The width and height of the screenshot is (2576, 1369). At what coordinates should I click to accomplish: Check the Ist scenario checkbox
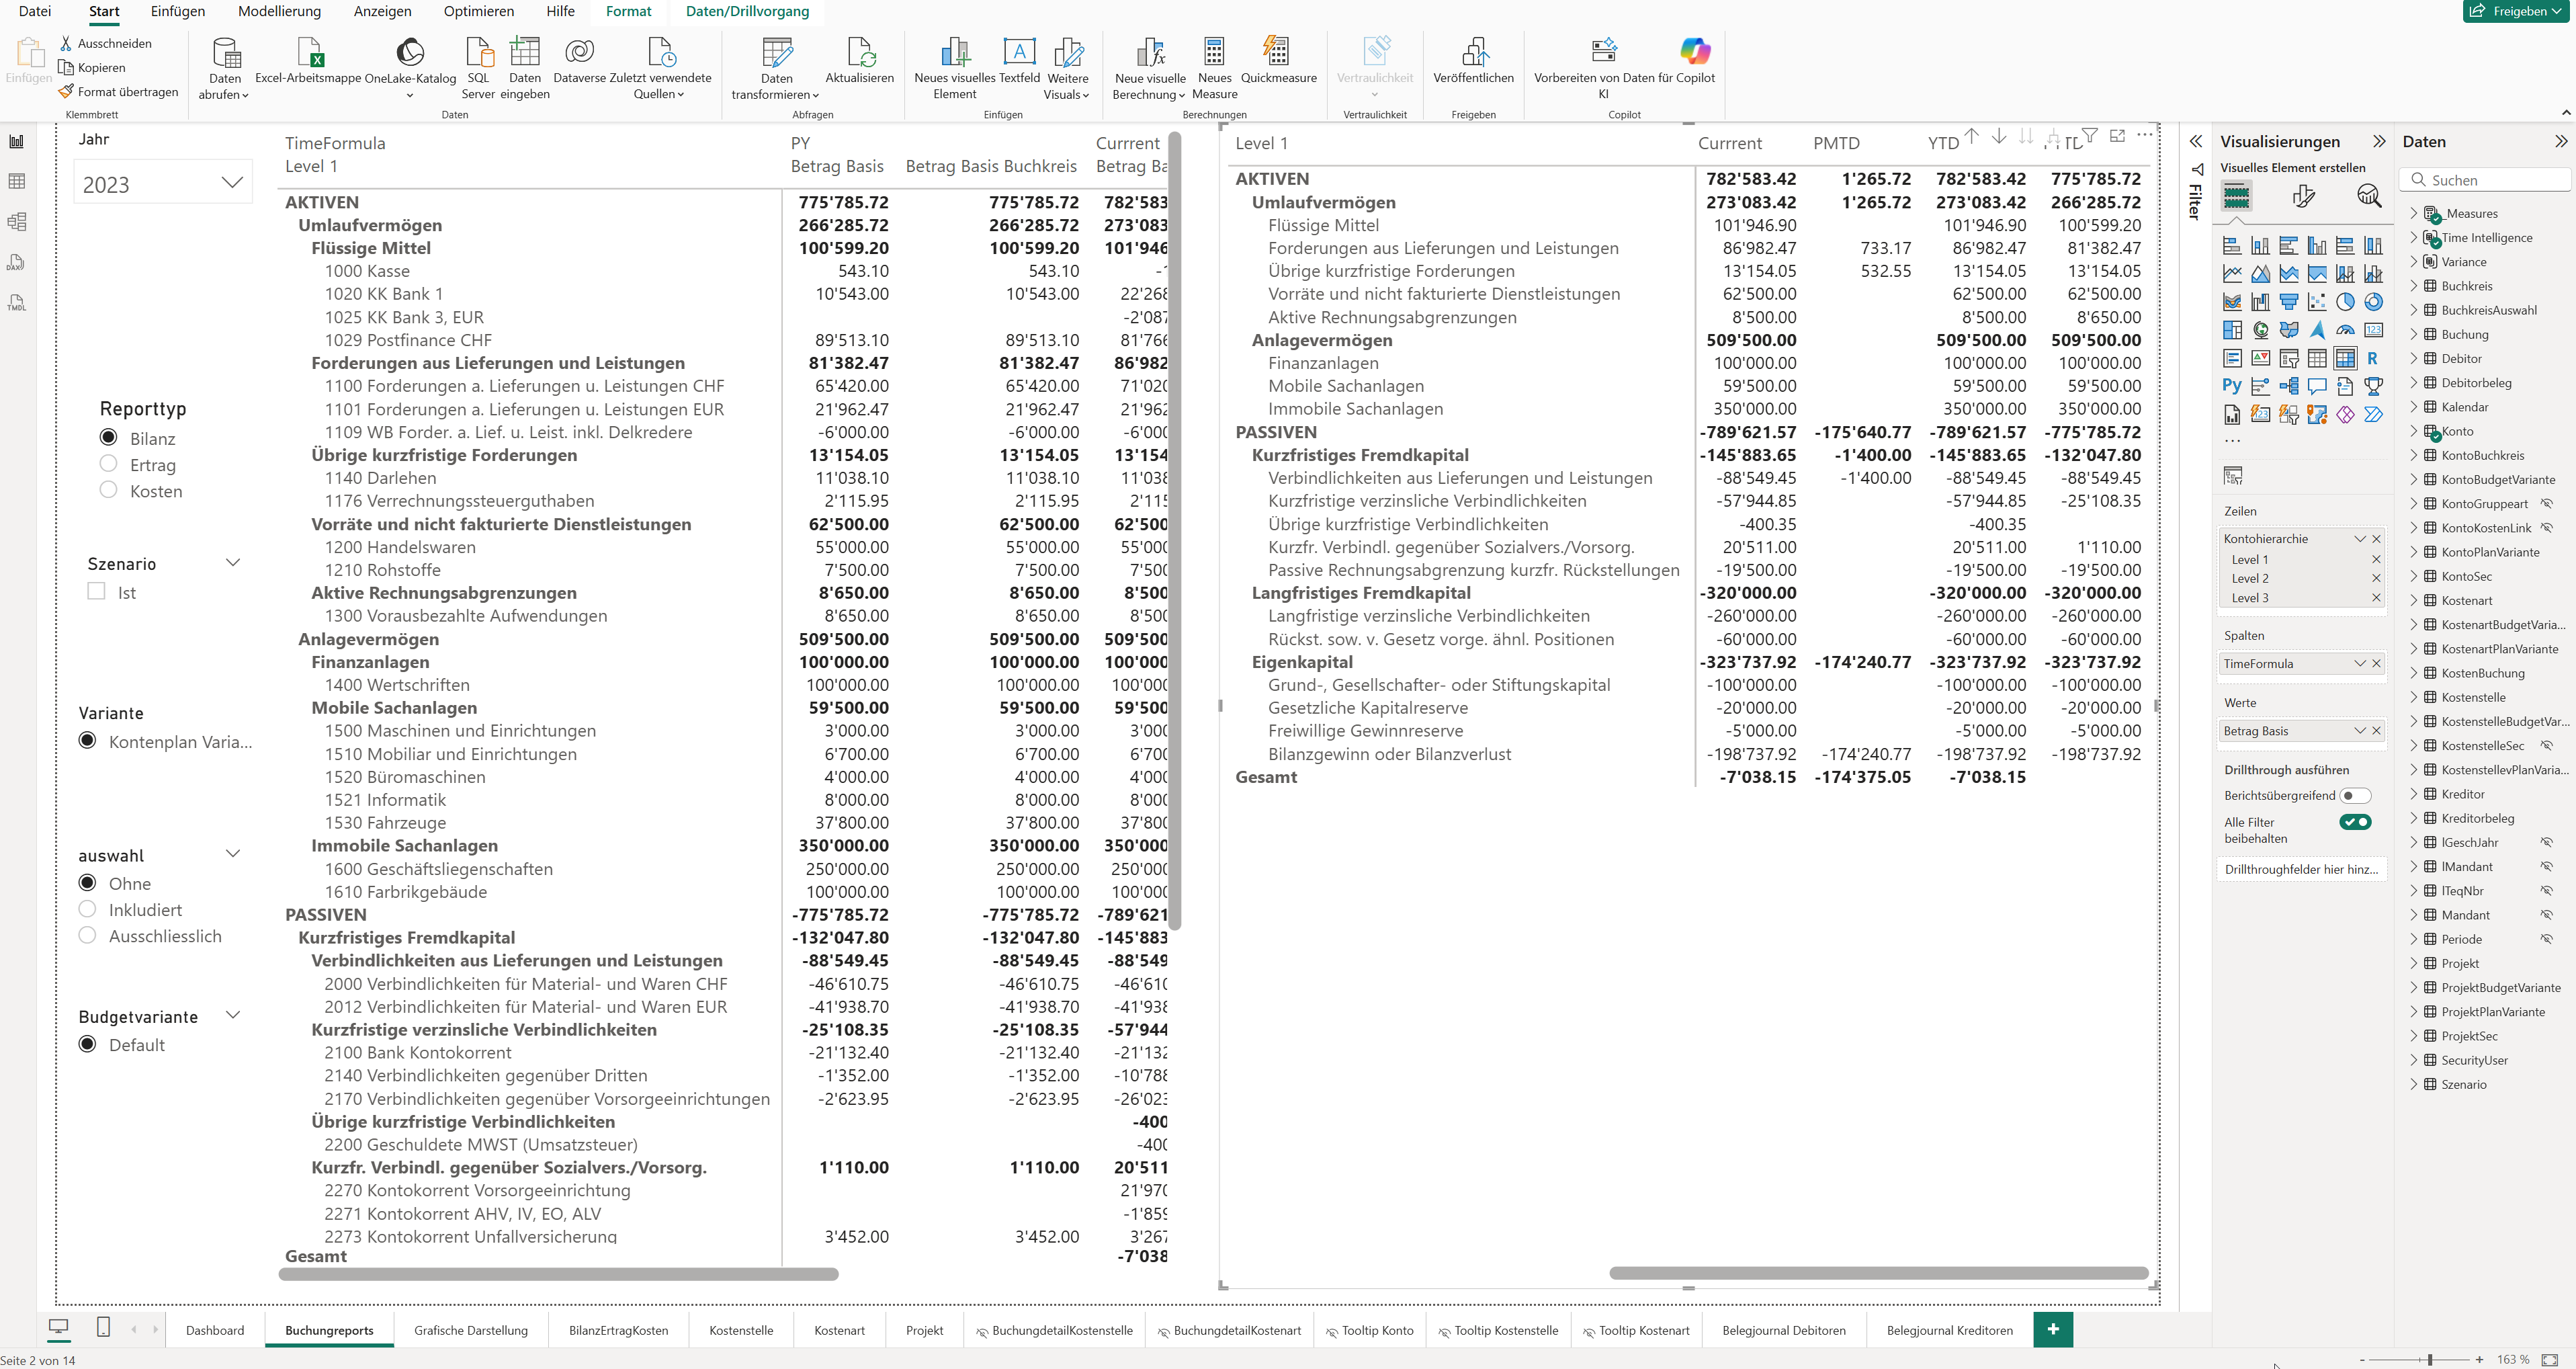tap(97, 592)
